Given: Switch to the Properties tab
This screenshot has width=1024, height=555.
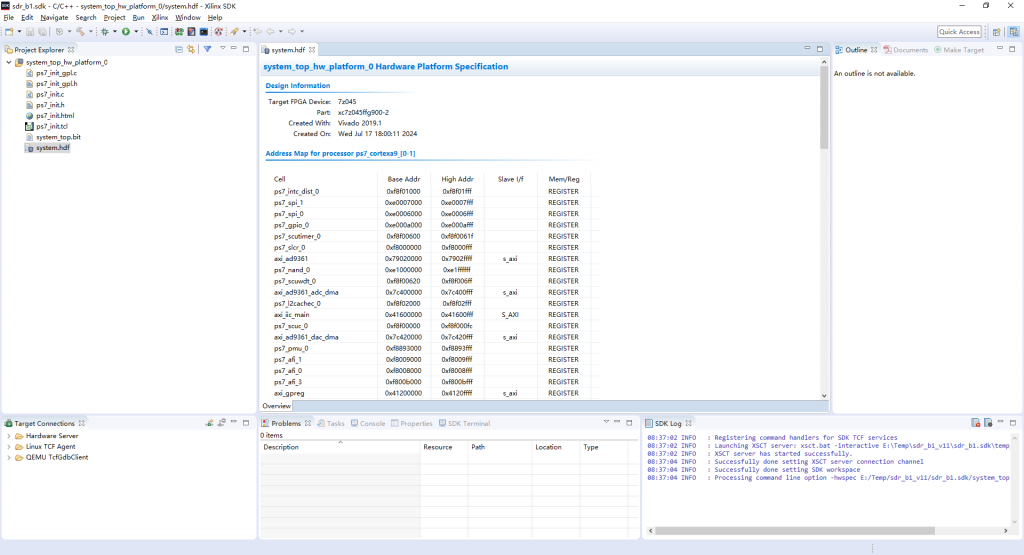Looking at the screenshot, I should pyautogui.click(x=411, y=423).
